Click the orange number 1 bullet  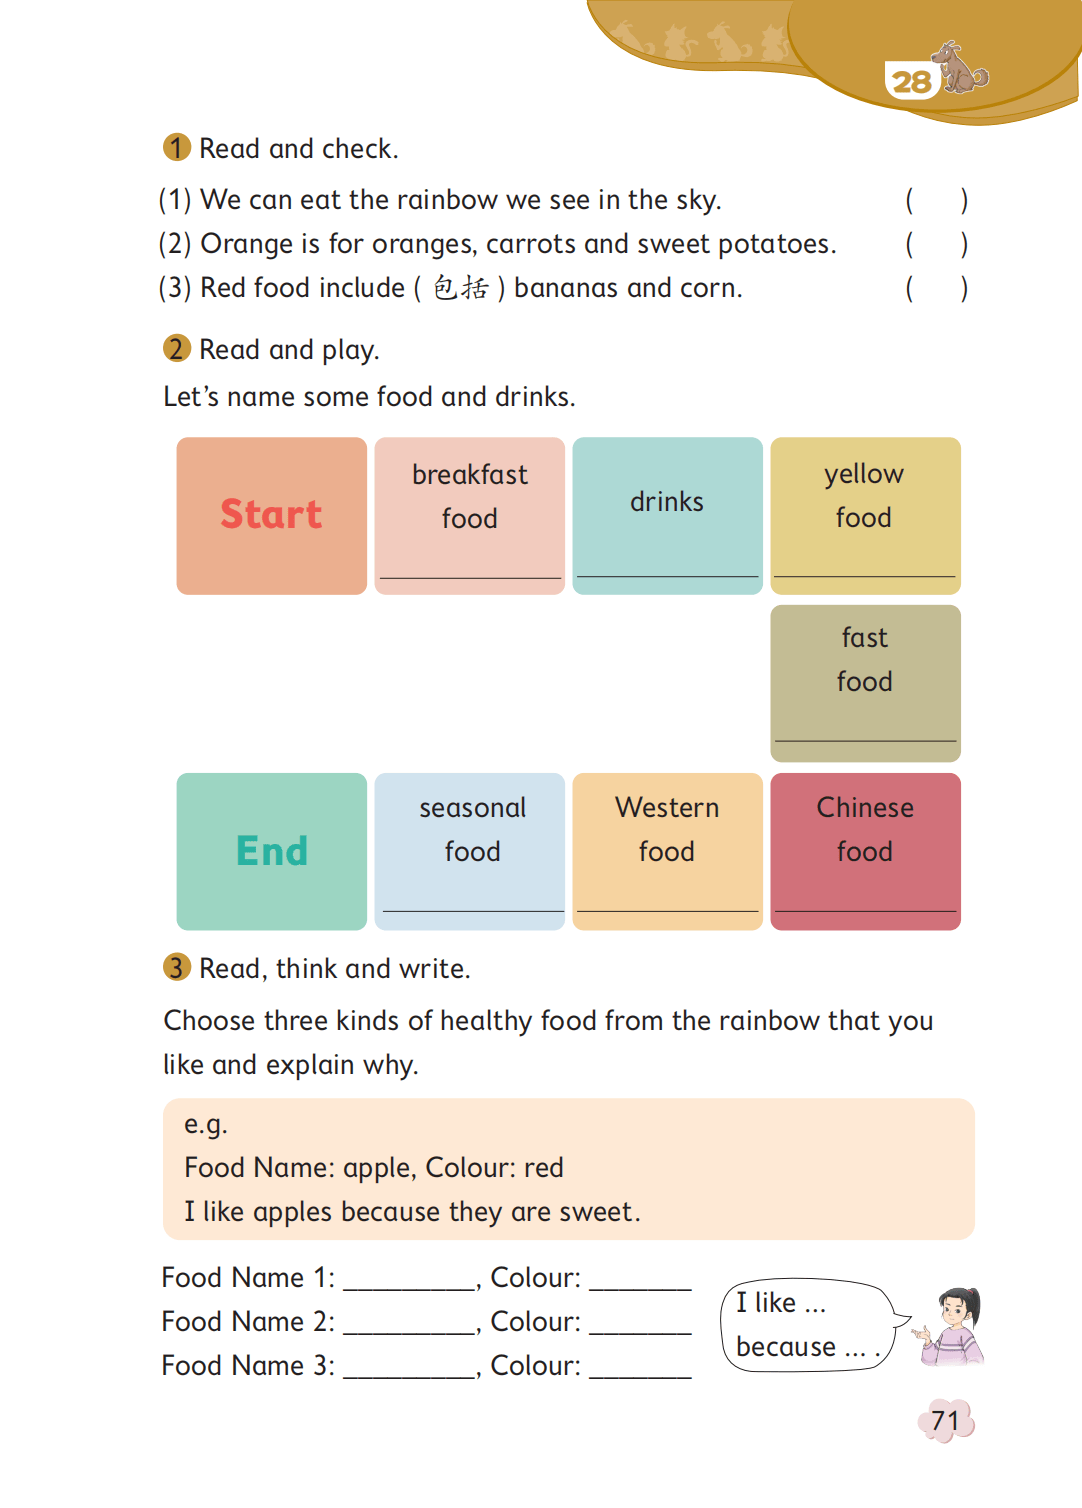pos(177,148)
